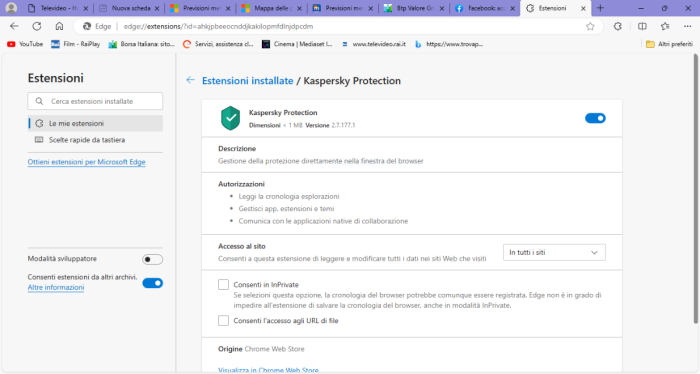Viewport: 700px width, 374px height.
Task: Open Altri preferiti folder
Action: click(x=670, y=44)
